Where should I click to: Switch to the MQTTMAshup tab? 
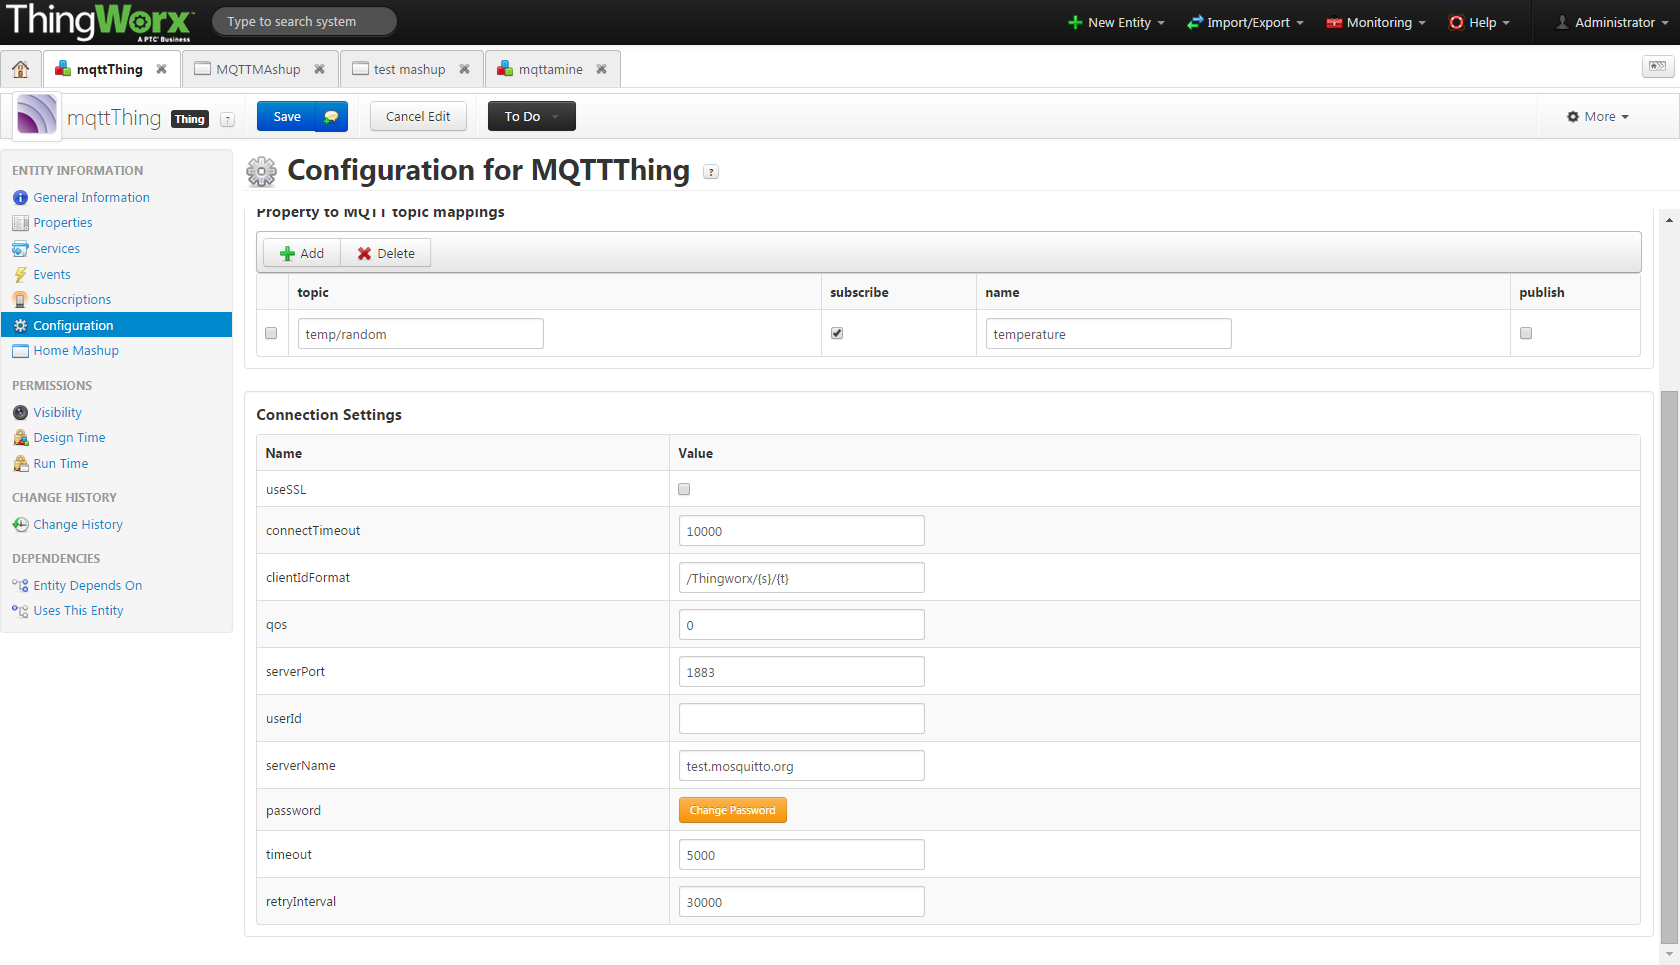pos(260,69)
